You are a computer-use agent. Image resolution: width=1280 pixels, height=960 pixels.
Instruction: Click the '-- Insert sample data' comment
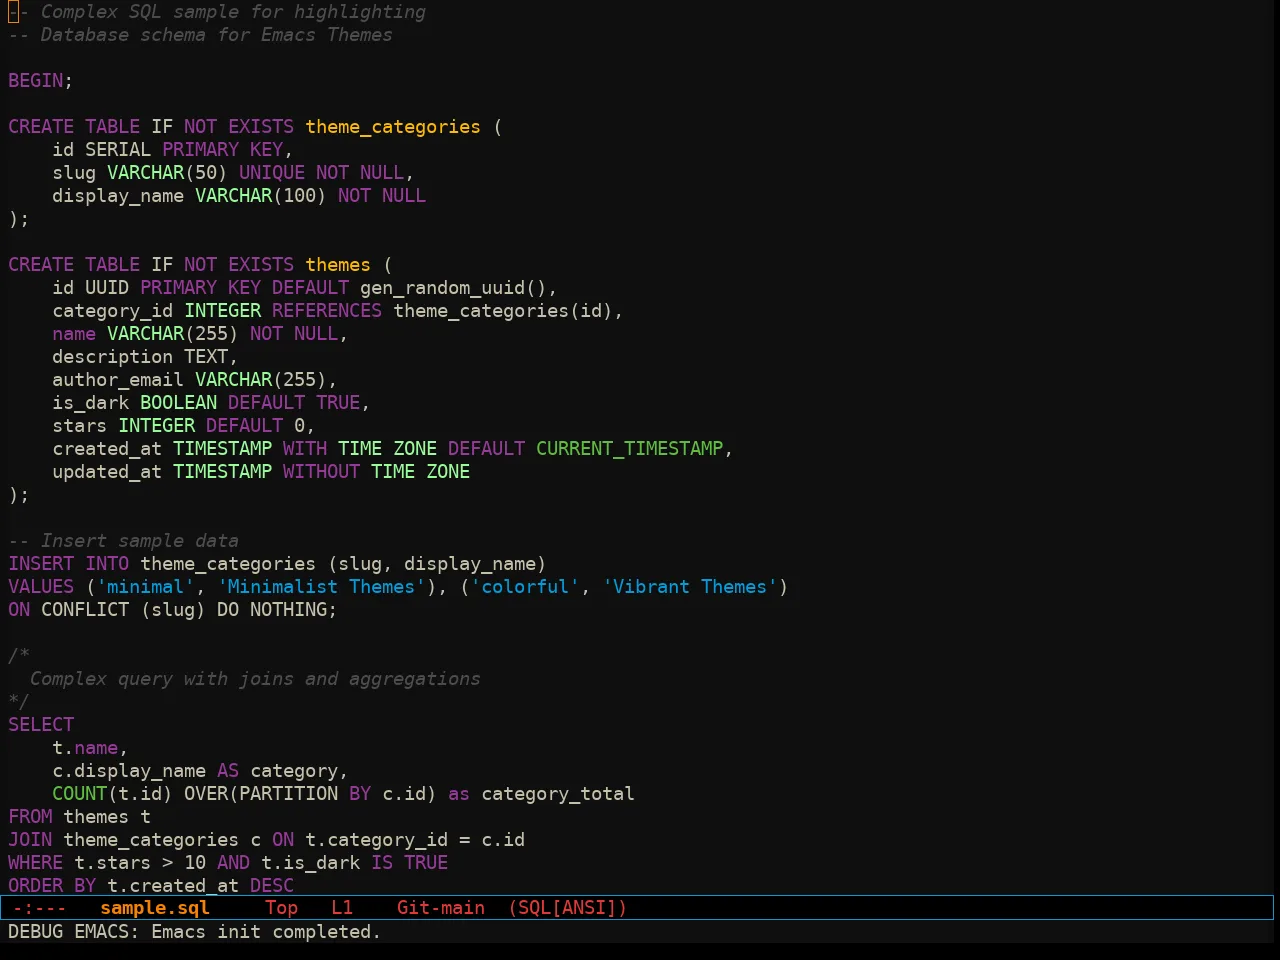click(123, 541)
